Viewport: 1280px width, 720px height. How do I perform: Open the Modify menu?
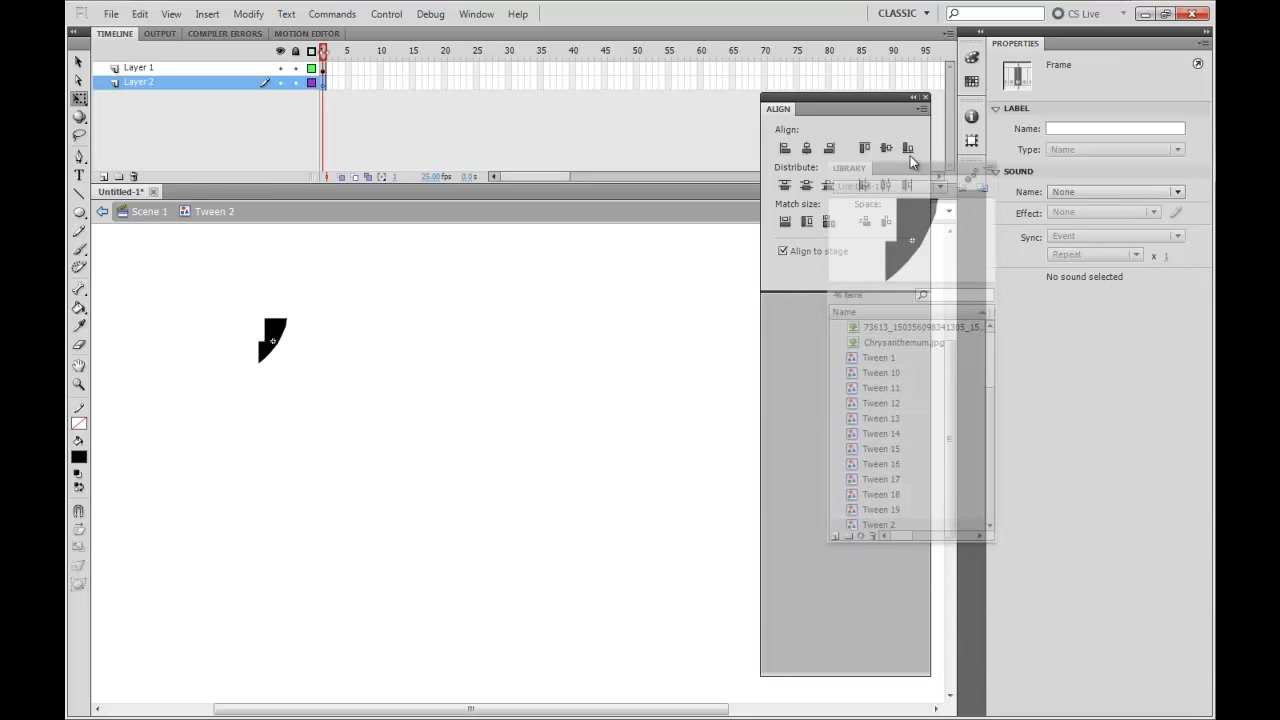pyautogui.click(x=248, y=14)
